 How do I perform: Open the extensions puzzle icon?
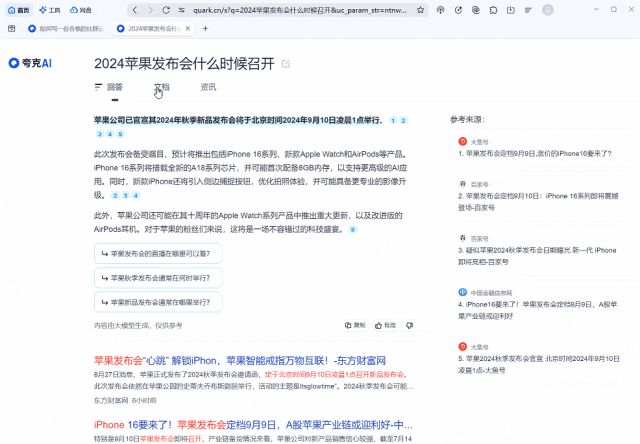493,10
